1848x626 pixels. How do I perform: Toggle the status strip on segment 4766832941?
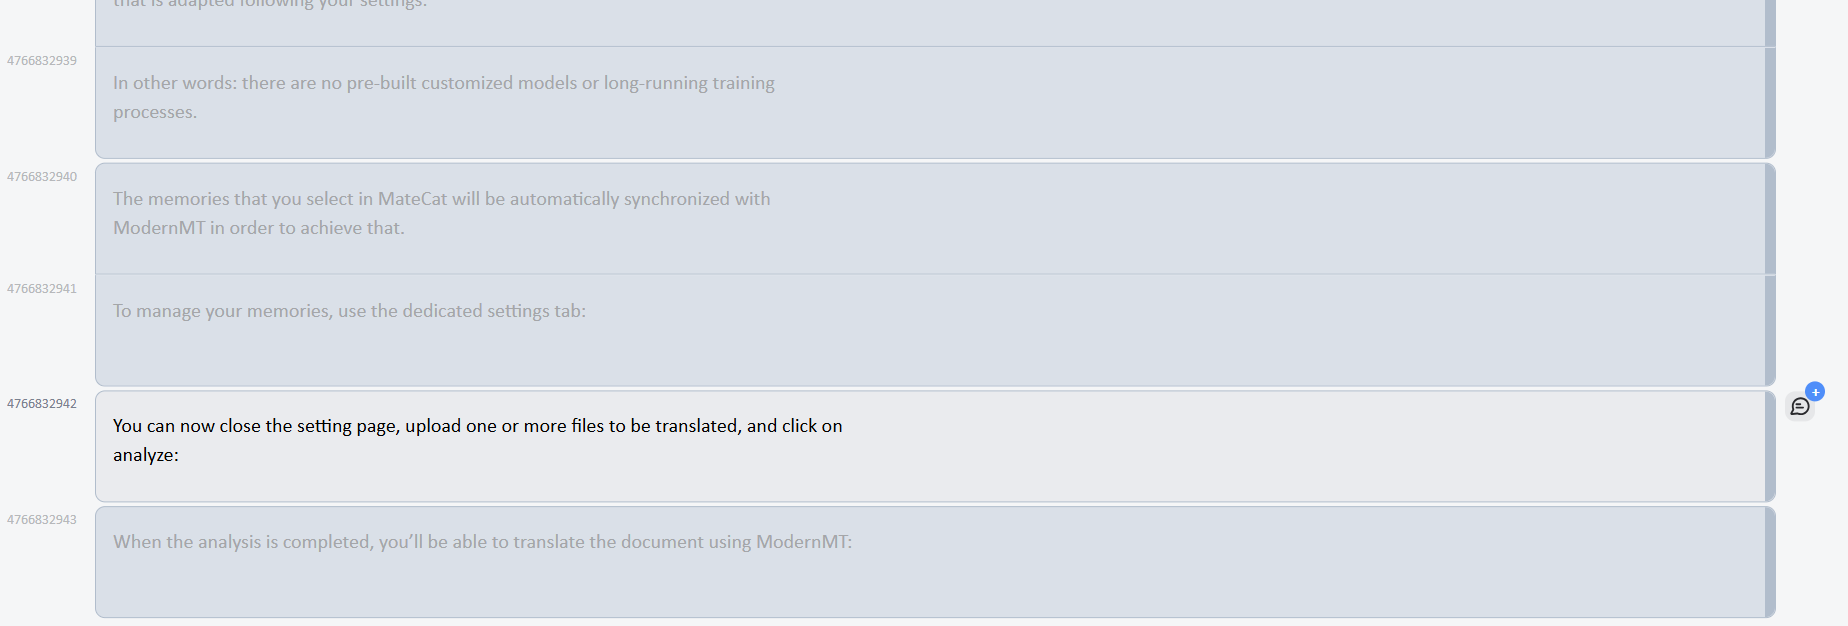pyautogui.click(x=1770, y=330)
